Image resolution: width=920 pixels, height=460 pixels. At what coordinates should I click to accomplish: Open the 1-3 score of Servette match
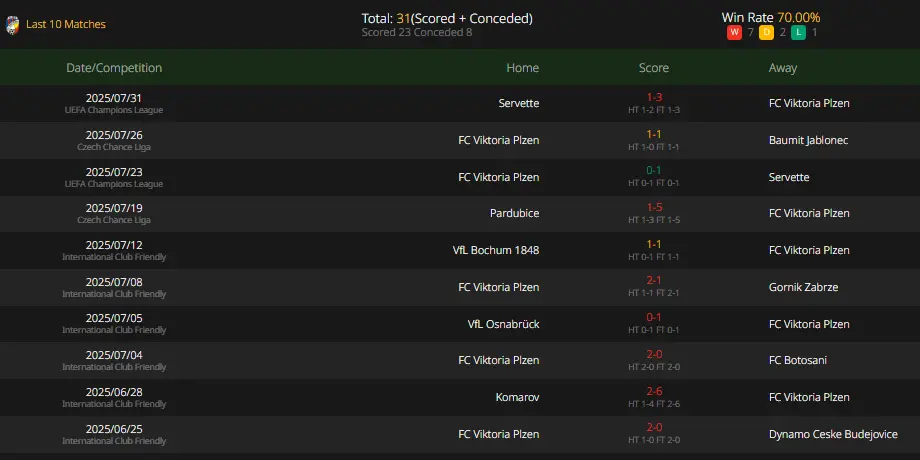(654, 97)
